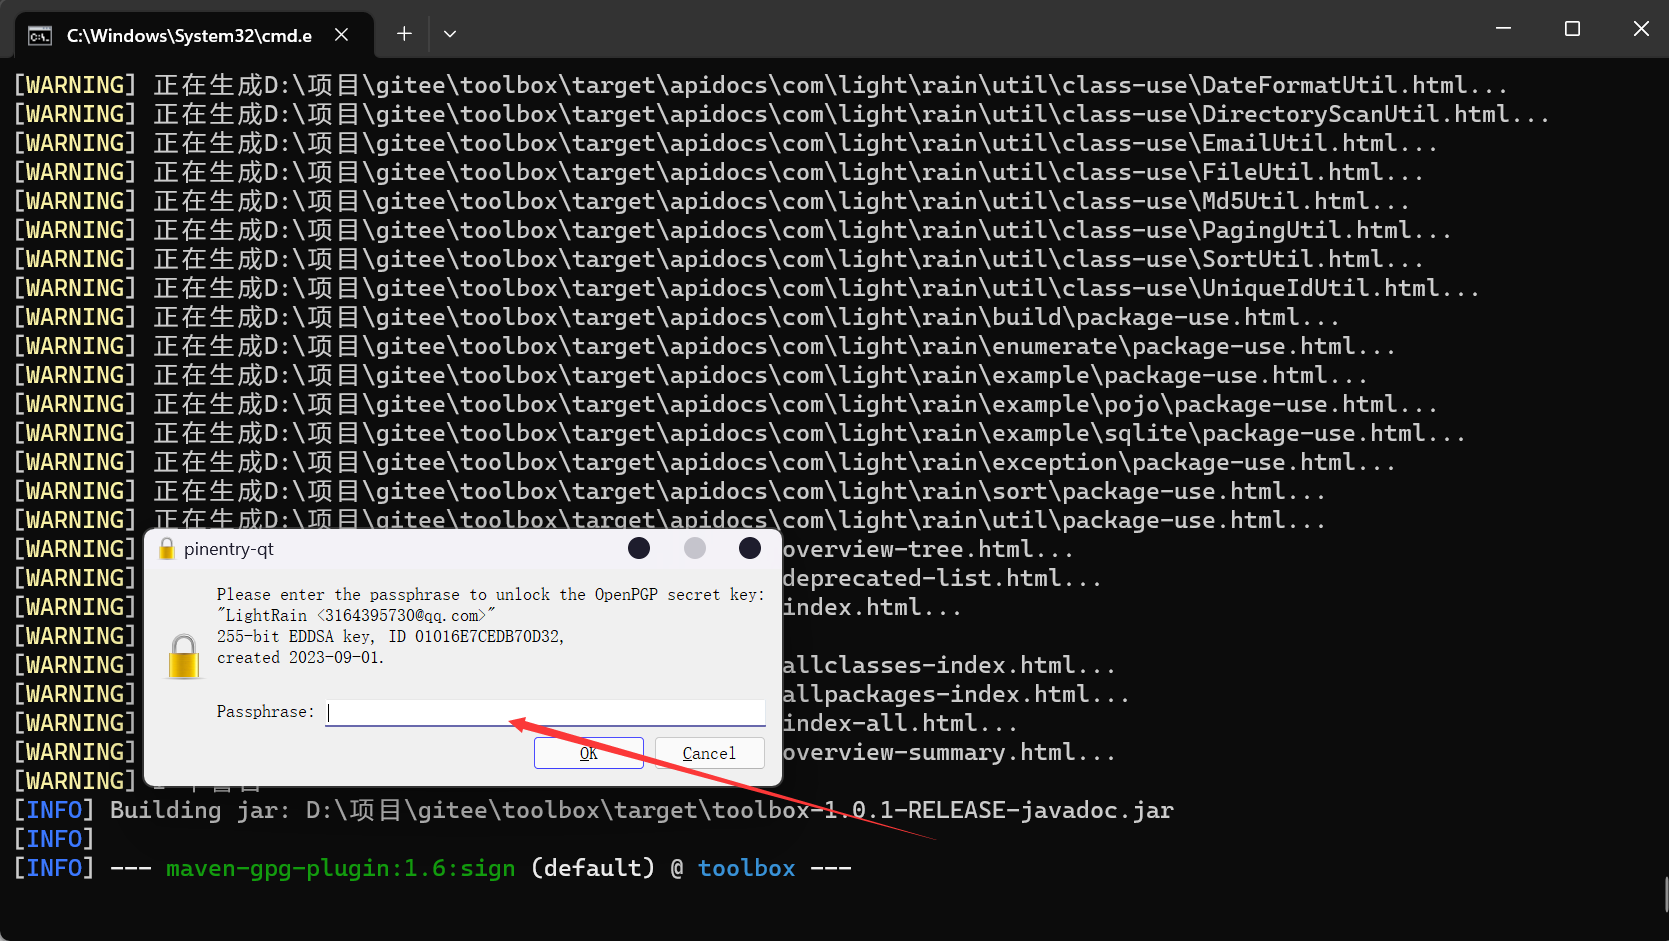Click the rightmost dark circle in pinentry title bar
The image size is (1669, 941).
pyautogui.click(x=750, y=548)
